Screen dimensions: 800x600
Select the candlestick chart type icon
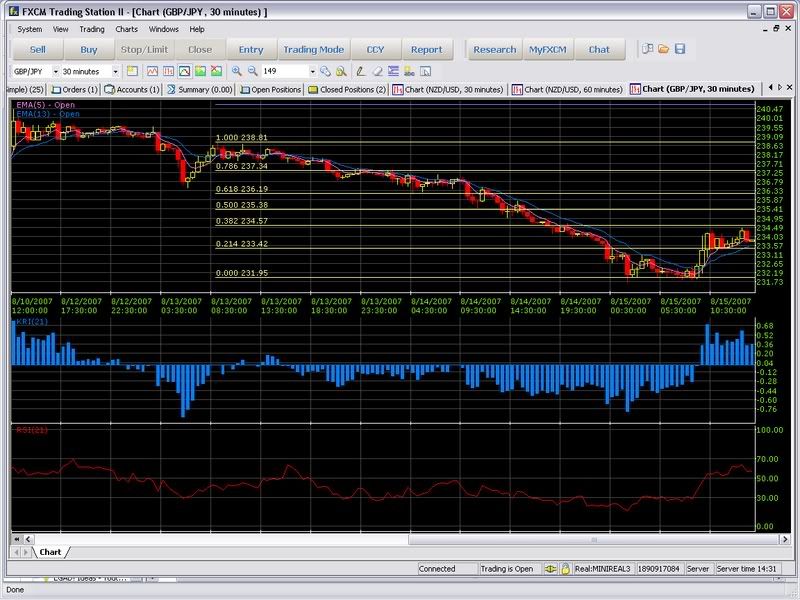[x=185, y=71]
